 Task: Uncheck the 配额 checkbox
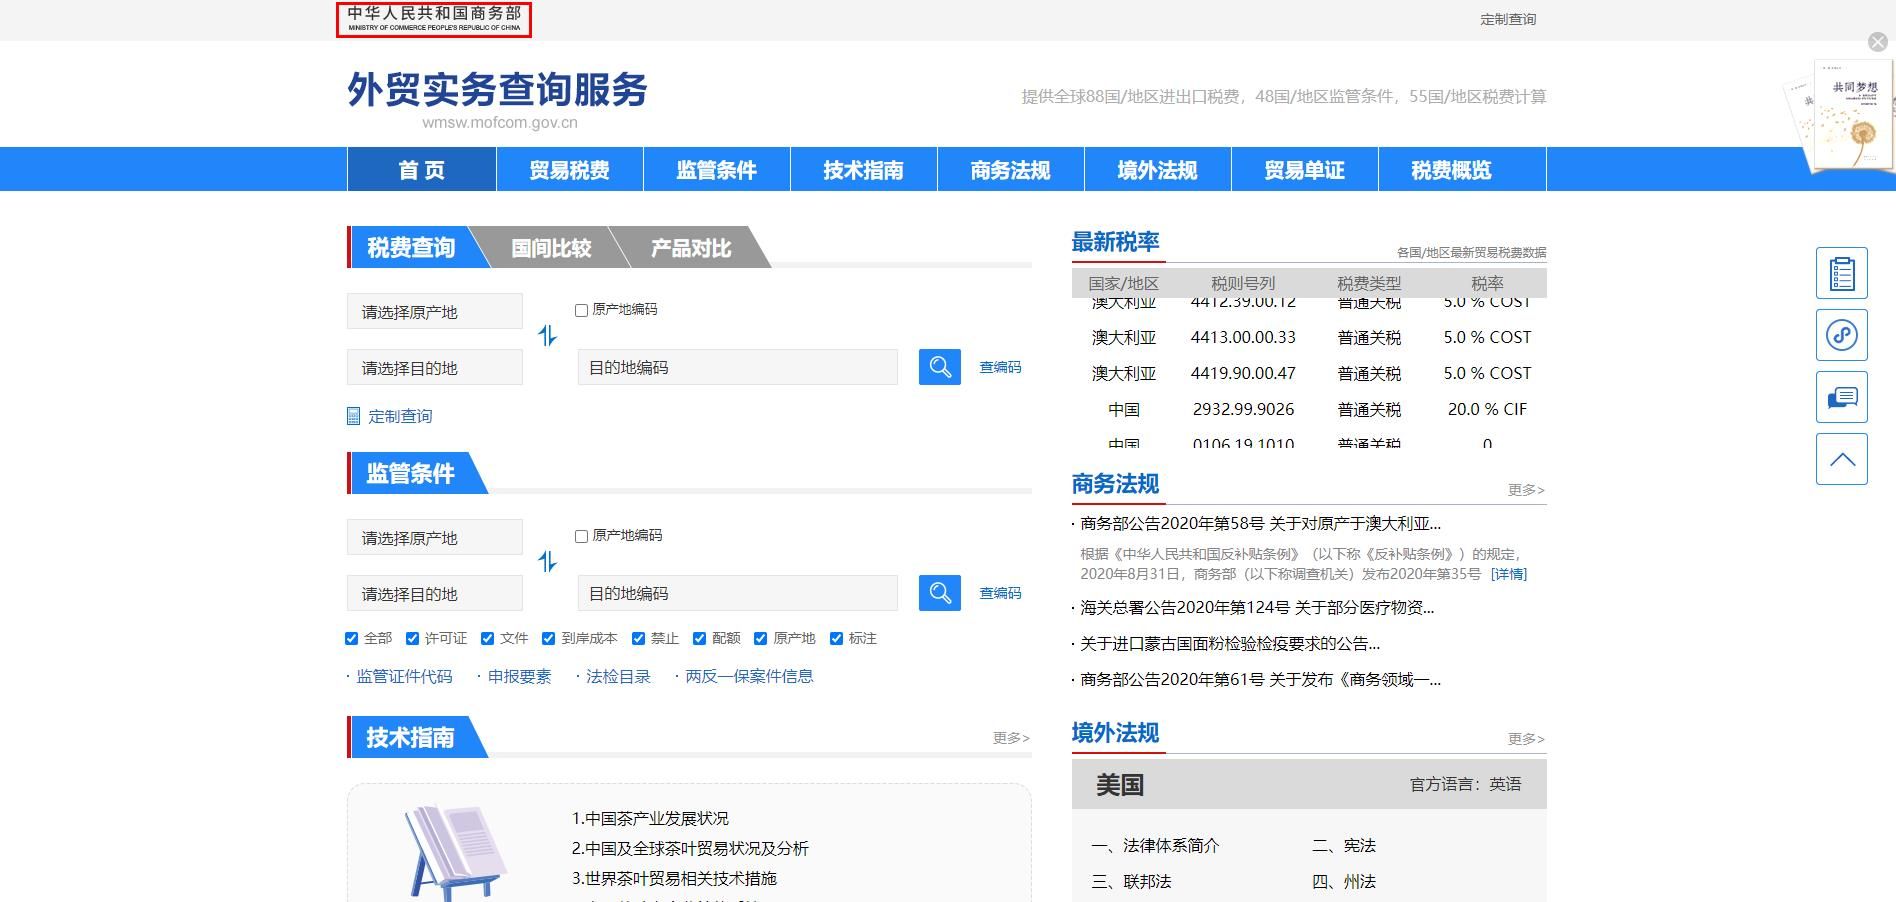click(700, 638)
